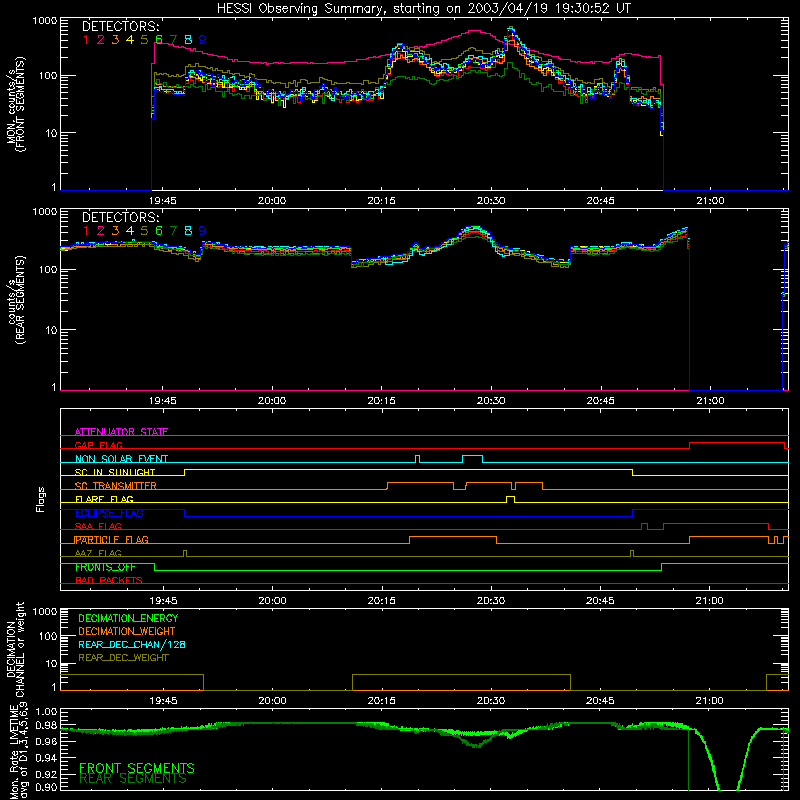Screen dimensions: 800x800
Task: Click 20:45 tick under the Flags plot
Action: (x=601, y=601)
